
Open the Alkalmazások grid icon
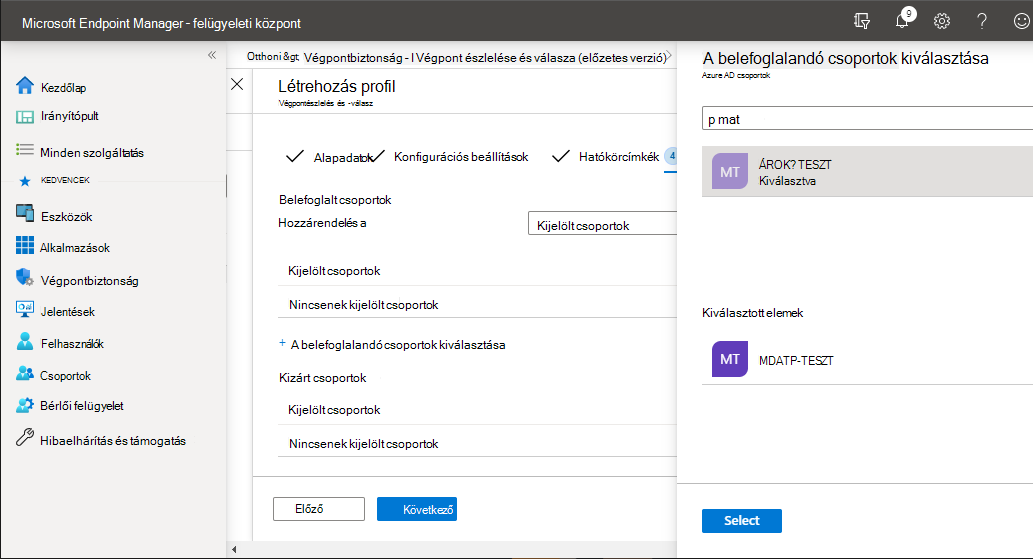(25, 246)
